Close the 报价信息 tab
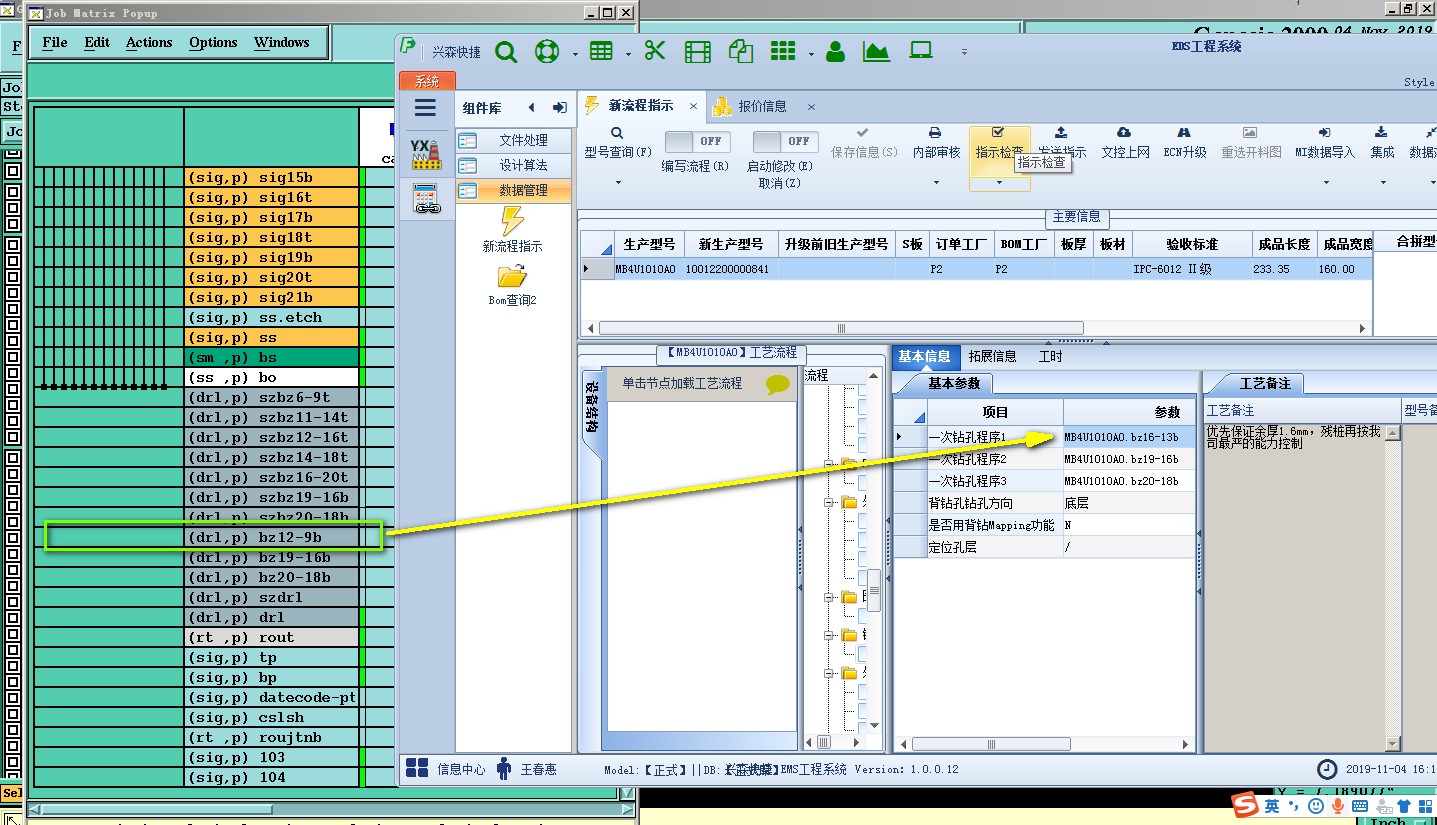 [811, 106]
